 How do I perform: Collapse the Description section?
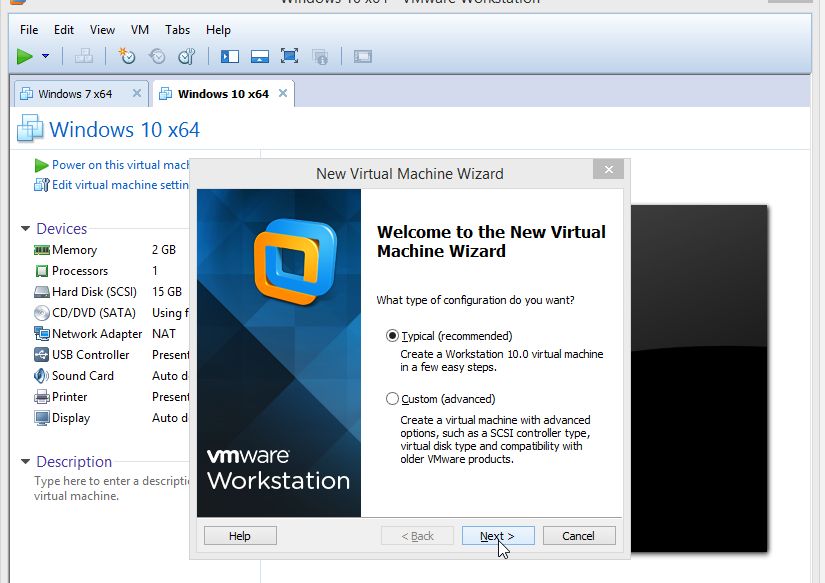coord(25,461)
